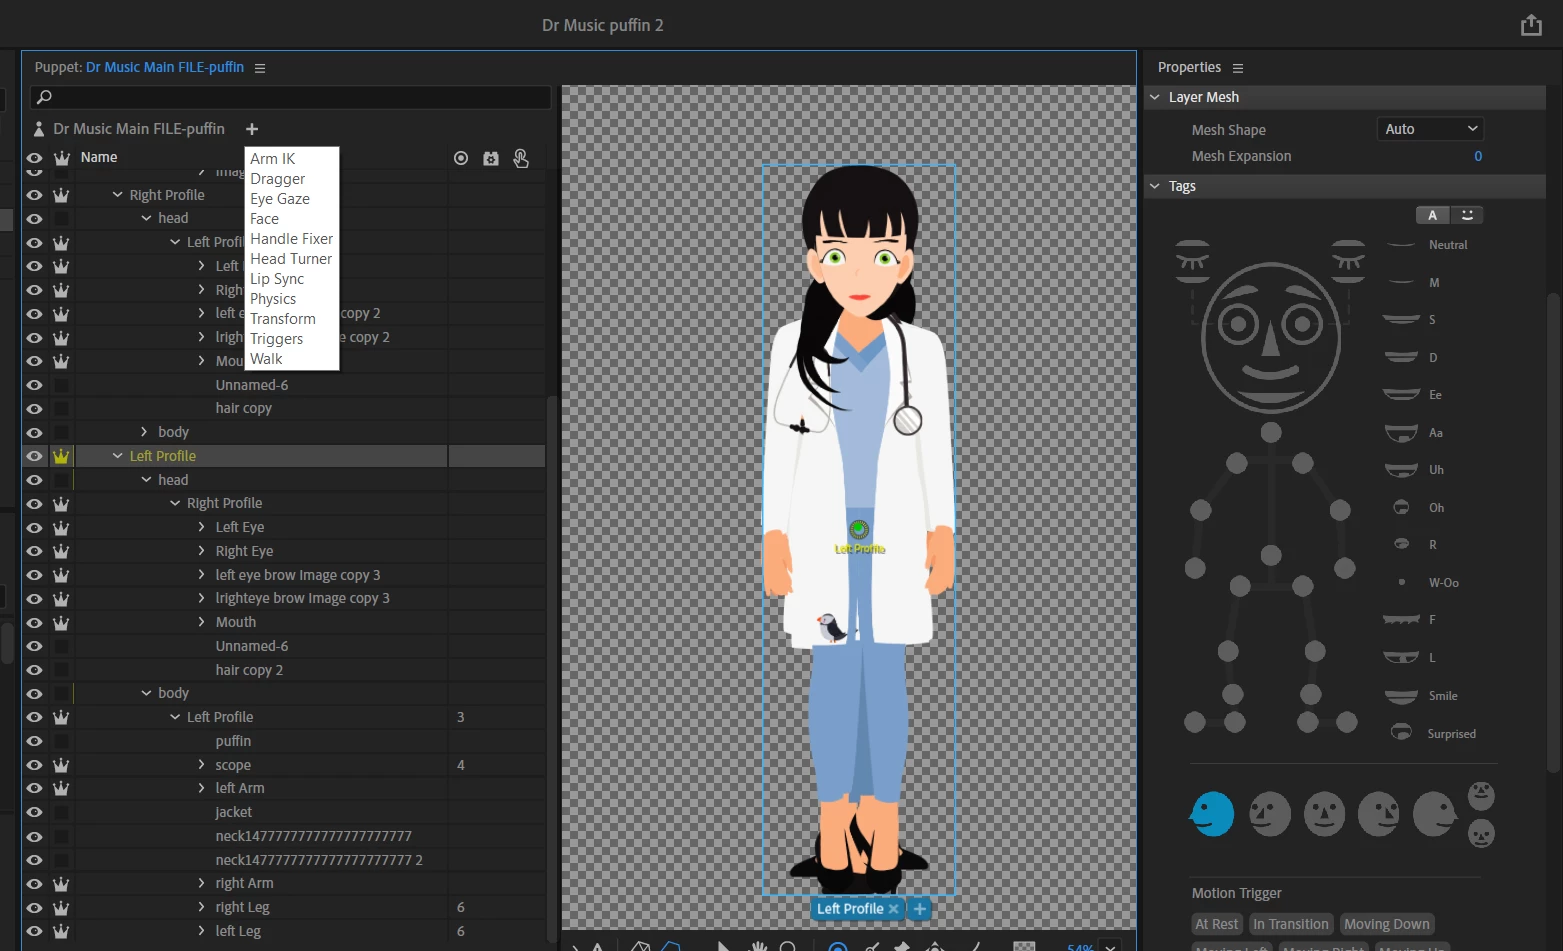This screenshot has width=1563, height=951.
Task: Select the right quarter head view icon
Action: coord(1379,814)
